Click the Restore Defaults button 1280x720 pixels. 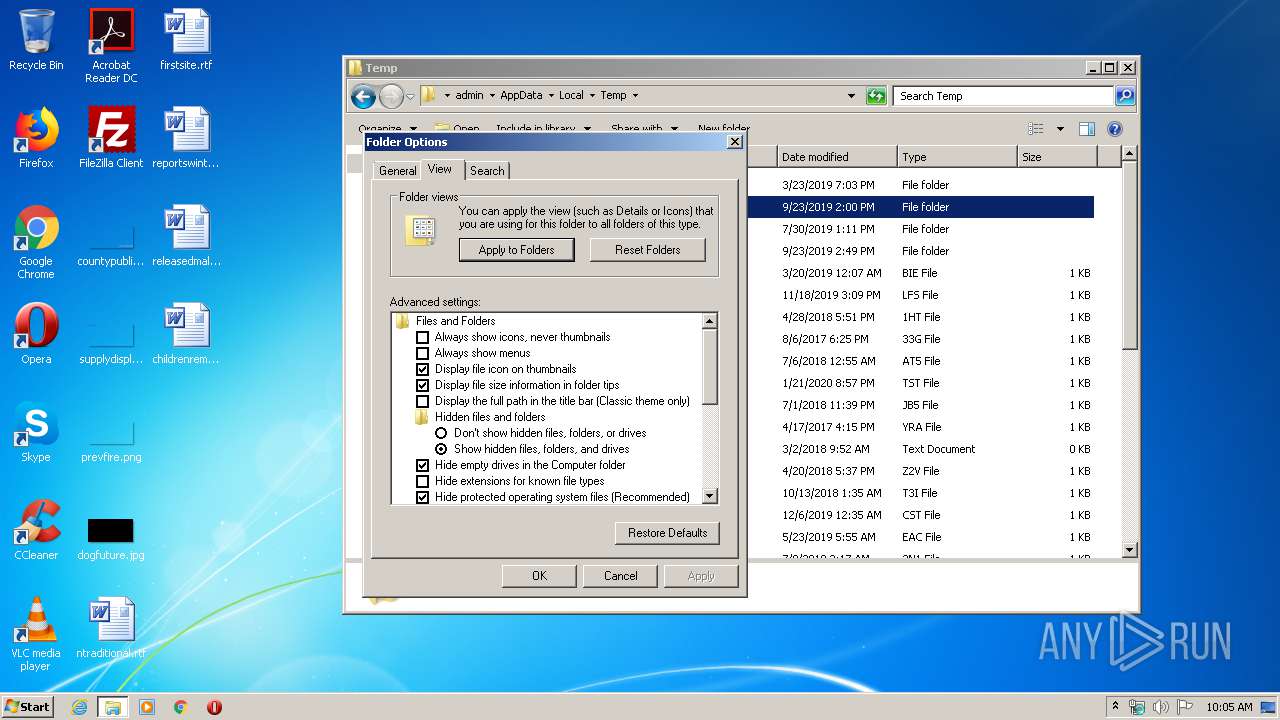pos(667,533)
